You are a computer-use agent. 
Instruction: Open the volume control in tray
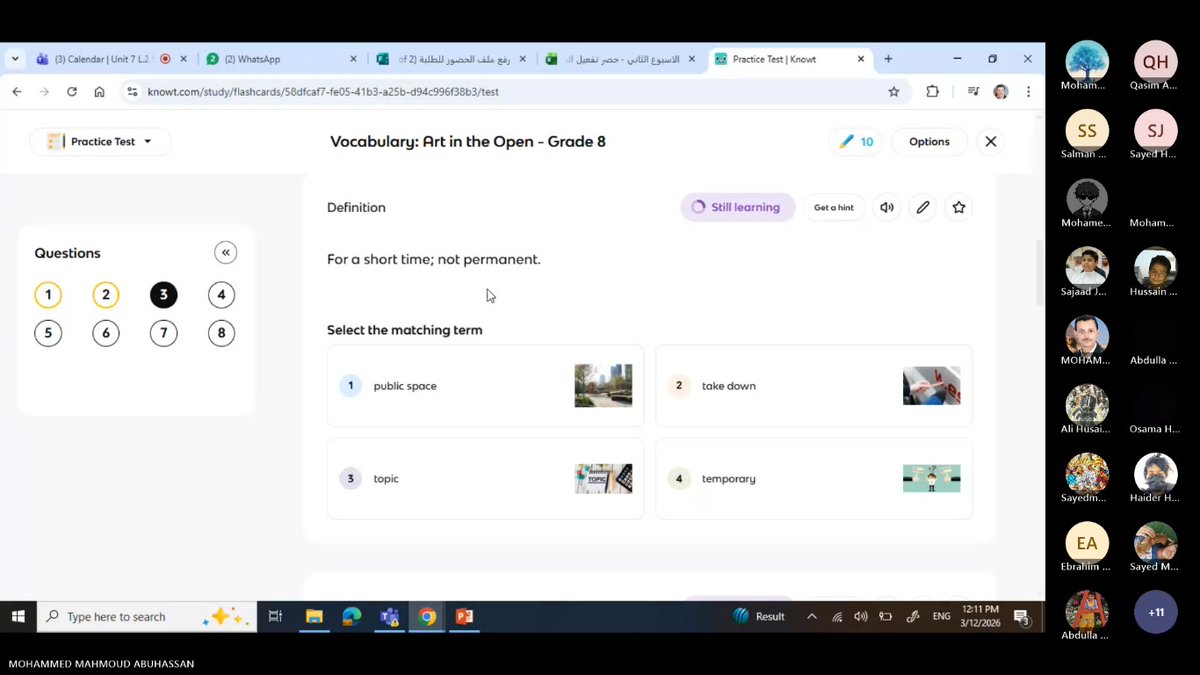coord(861,616)
